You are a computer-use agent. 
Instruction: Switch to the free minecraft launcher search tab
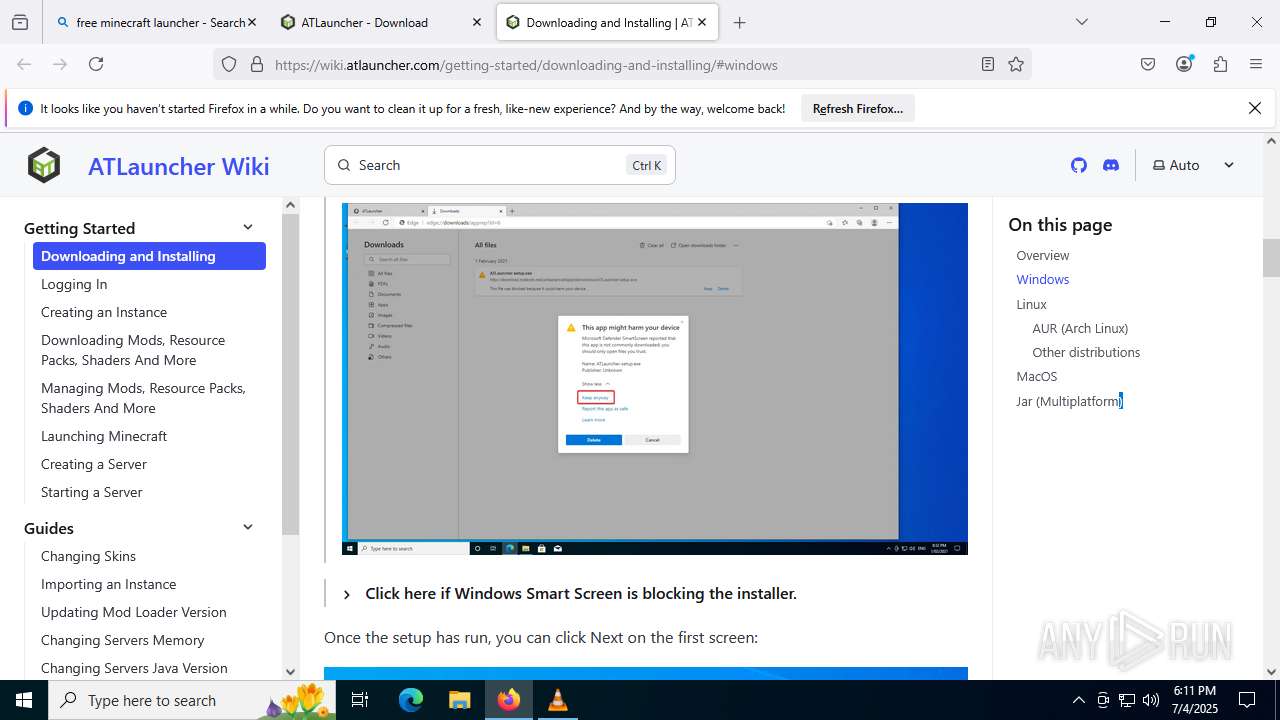click(150, 22)
